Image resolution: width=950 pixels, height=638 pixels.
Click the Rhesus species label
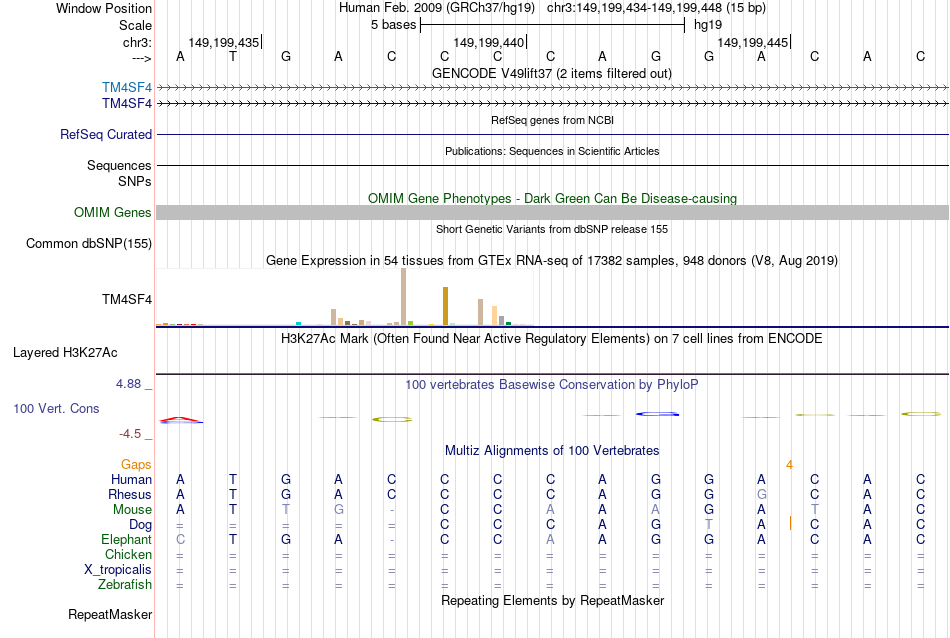click(130, 494)
